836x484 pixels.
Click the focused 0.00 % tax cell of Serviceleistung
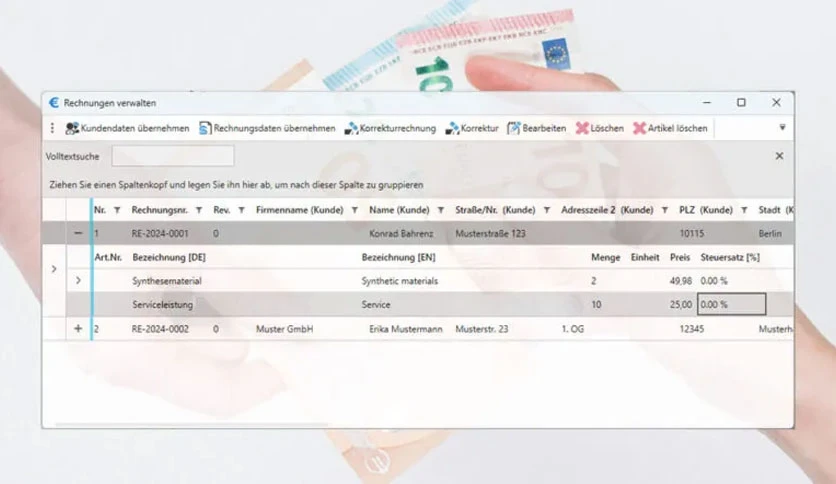click(x=732, y=304)
